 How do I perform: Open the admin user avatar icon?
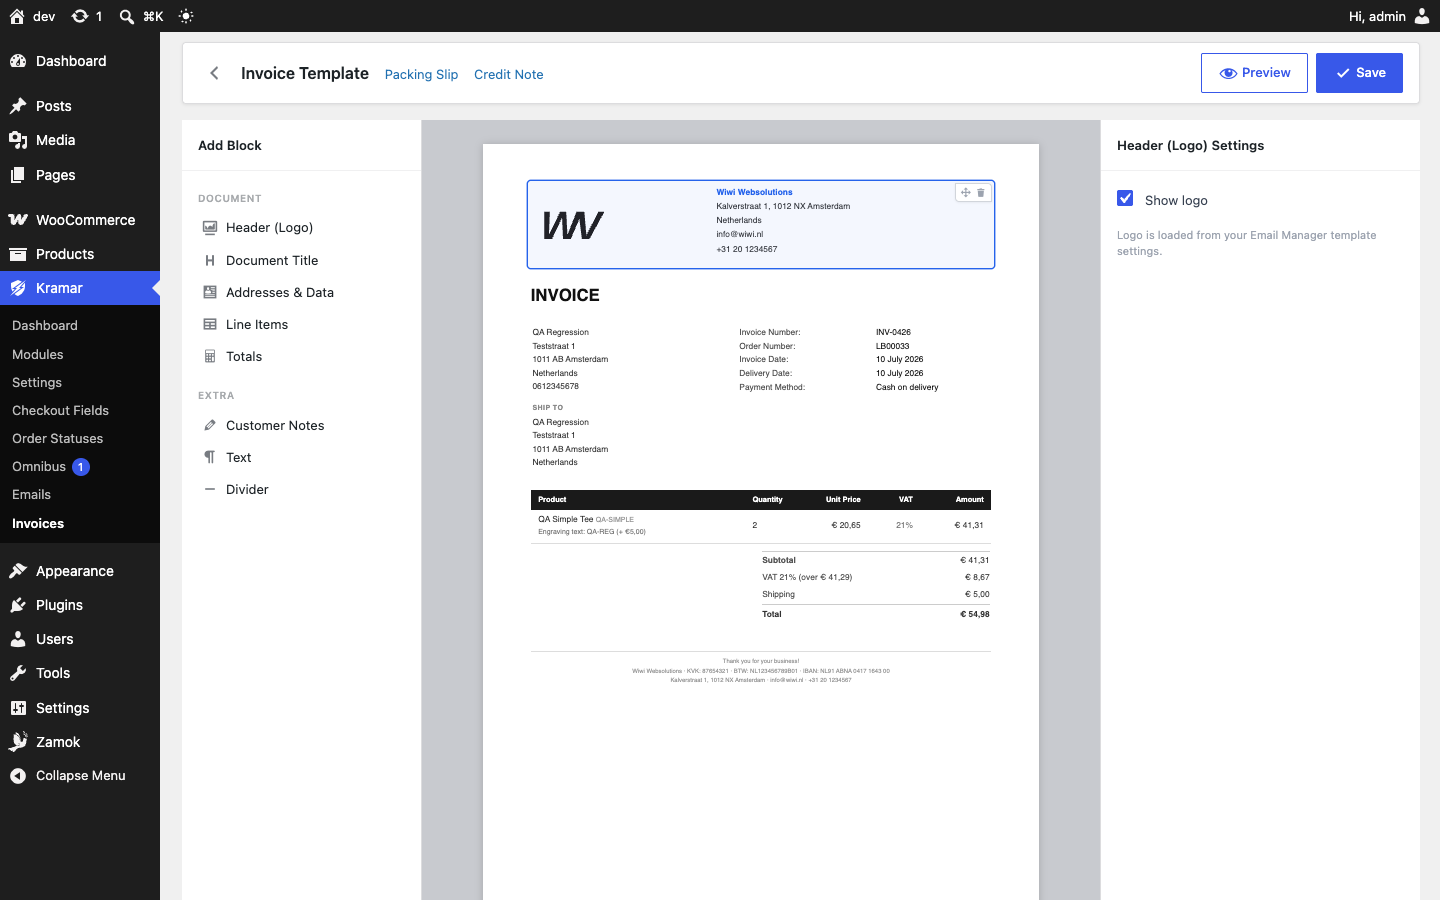1422,16
